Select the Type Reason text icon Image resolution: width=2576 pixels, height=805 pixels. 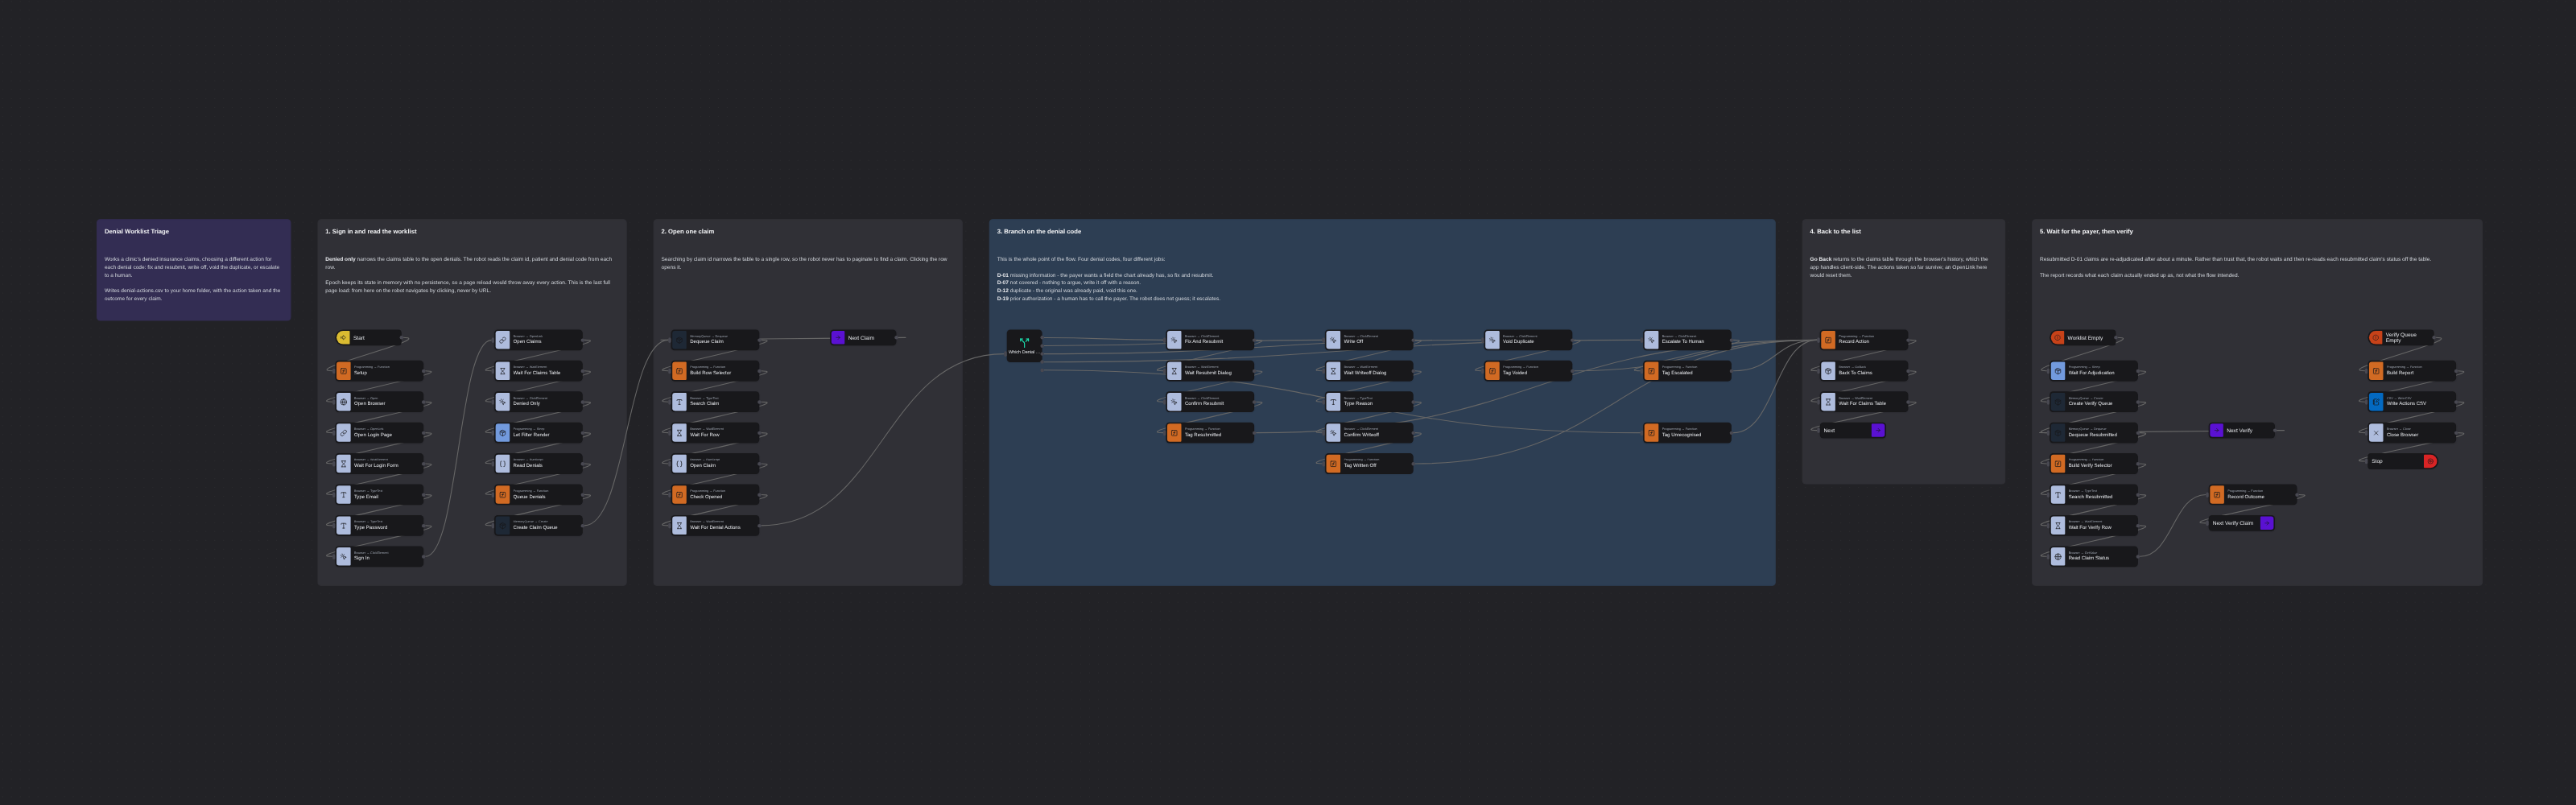coord(1334,402)
